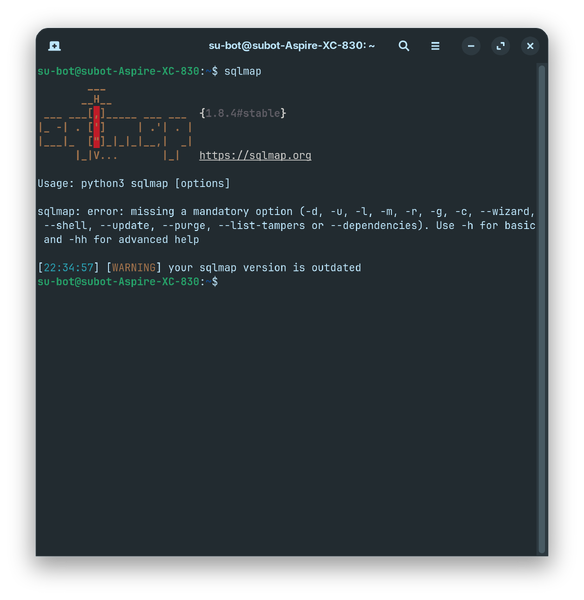Screen dimensions: 584x600
Task: Minimize the terminal window
Action: pos(471,46)
